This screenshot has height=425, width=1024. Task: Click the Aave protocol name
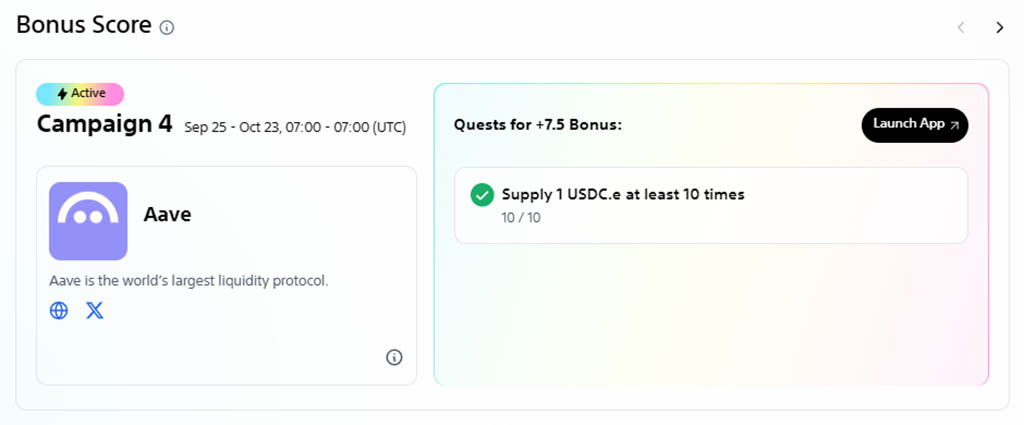pos(167,214)
